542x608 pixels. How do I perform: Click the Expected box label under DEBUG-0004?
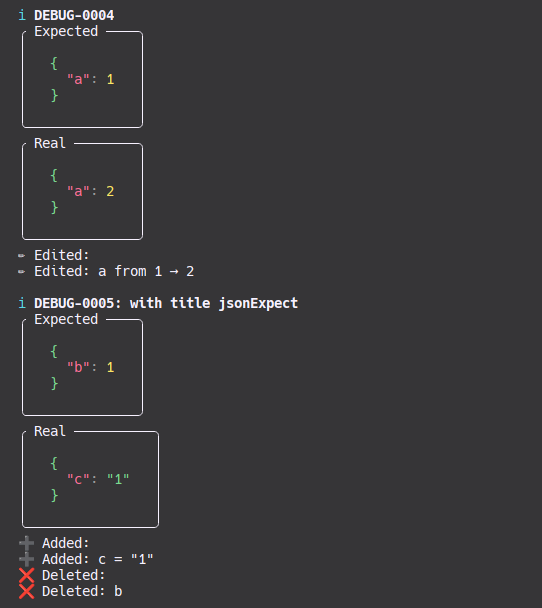[x=66, y=31]
